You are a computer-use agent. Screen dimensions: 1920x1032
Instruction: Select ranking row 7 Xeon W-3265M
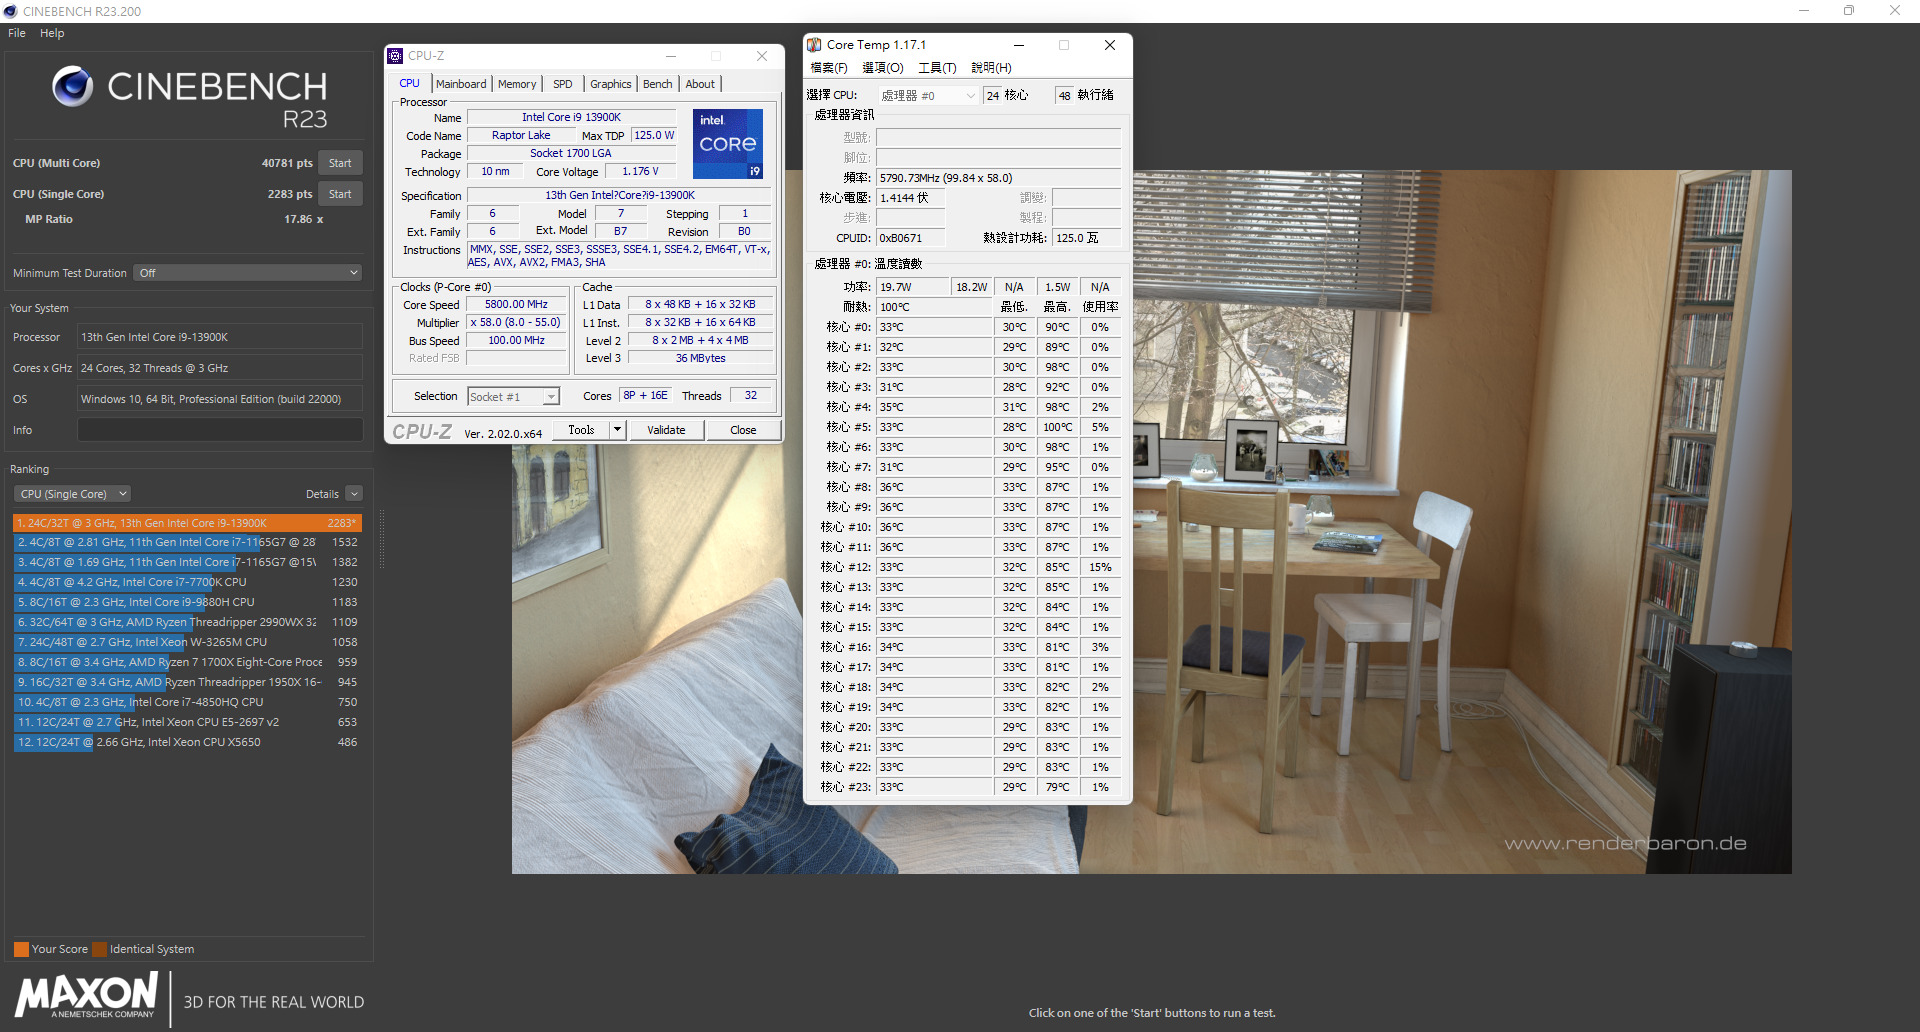(187, 642)
